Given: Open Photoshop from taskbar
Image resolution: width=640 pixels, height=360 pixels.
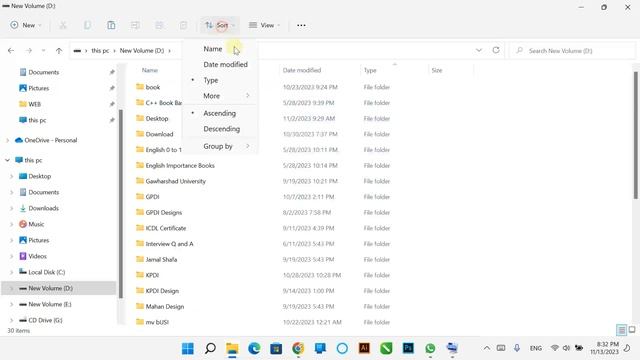Looking at the screenshot, I should pos(408,348).
